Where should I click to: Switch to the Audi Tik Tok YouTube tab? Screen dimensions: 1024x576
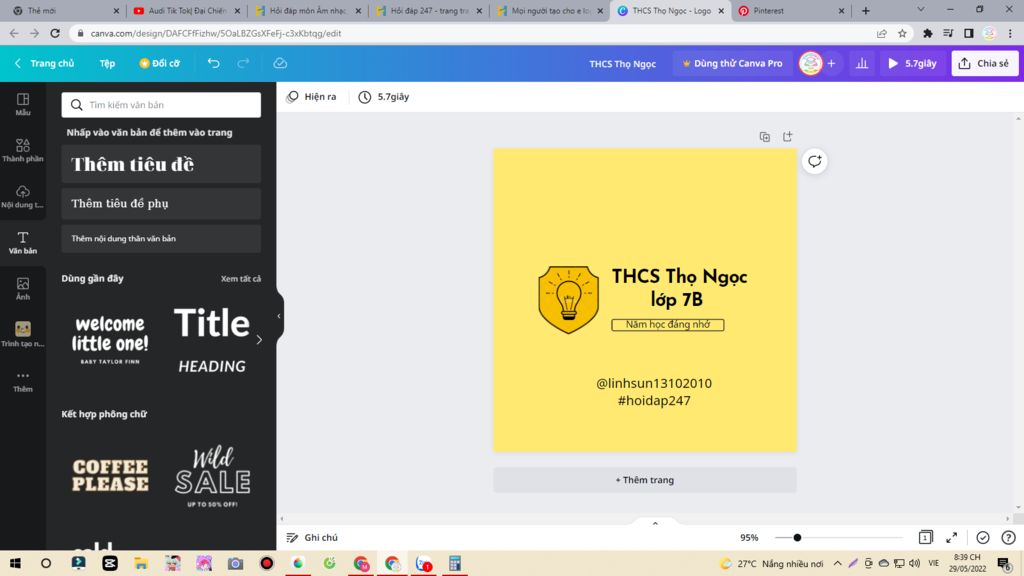pyautogui.click(x=186, y=10)
